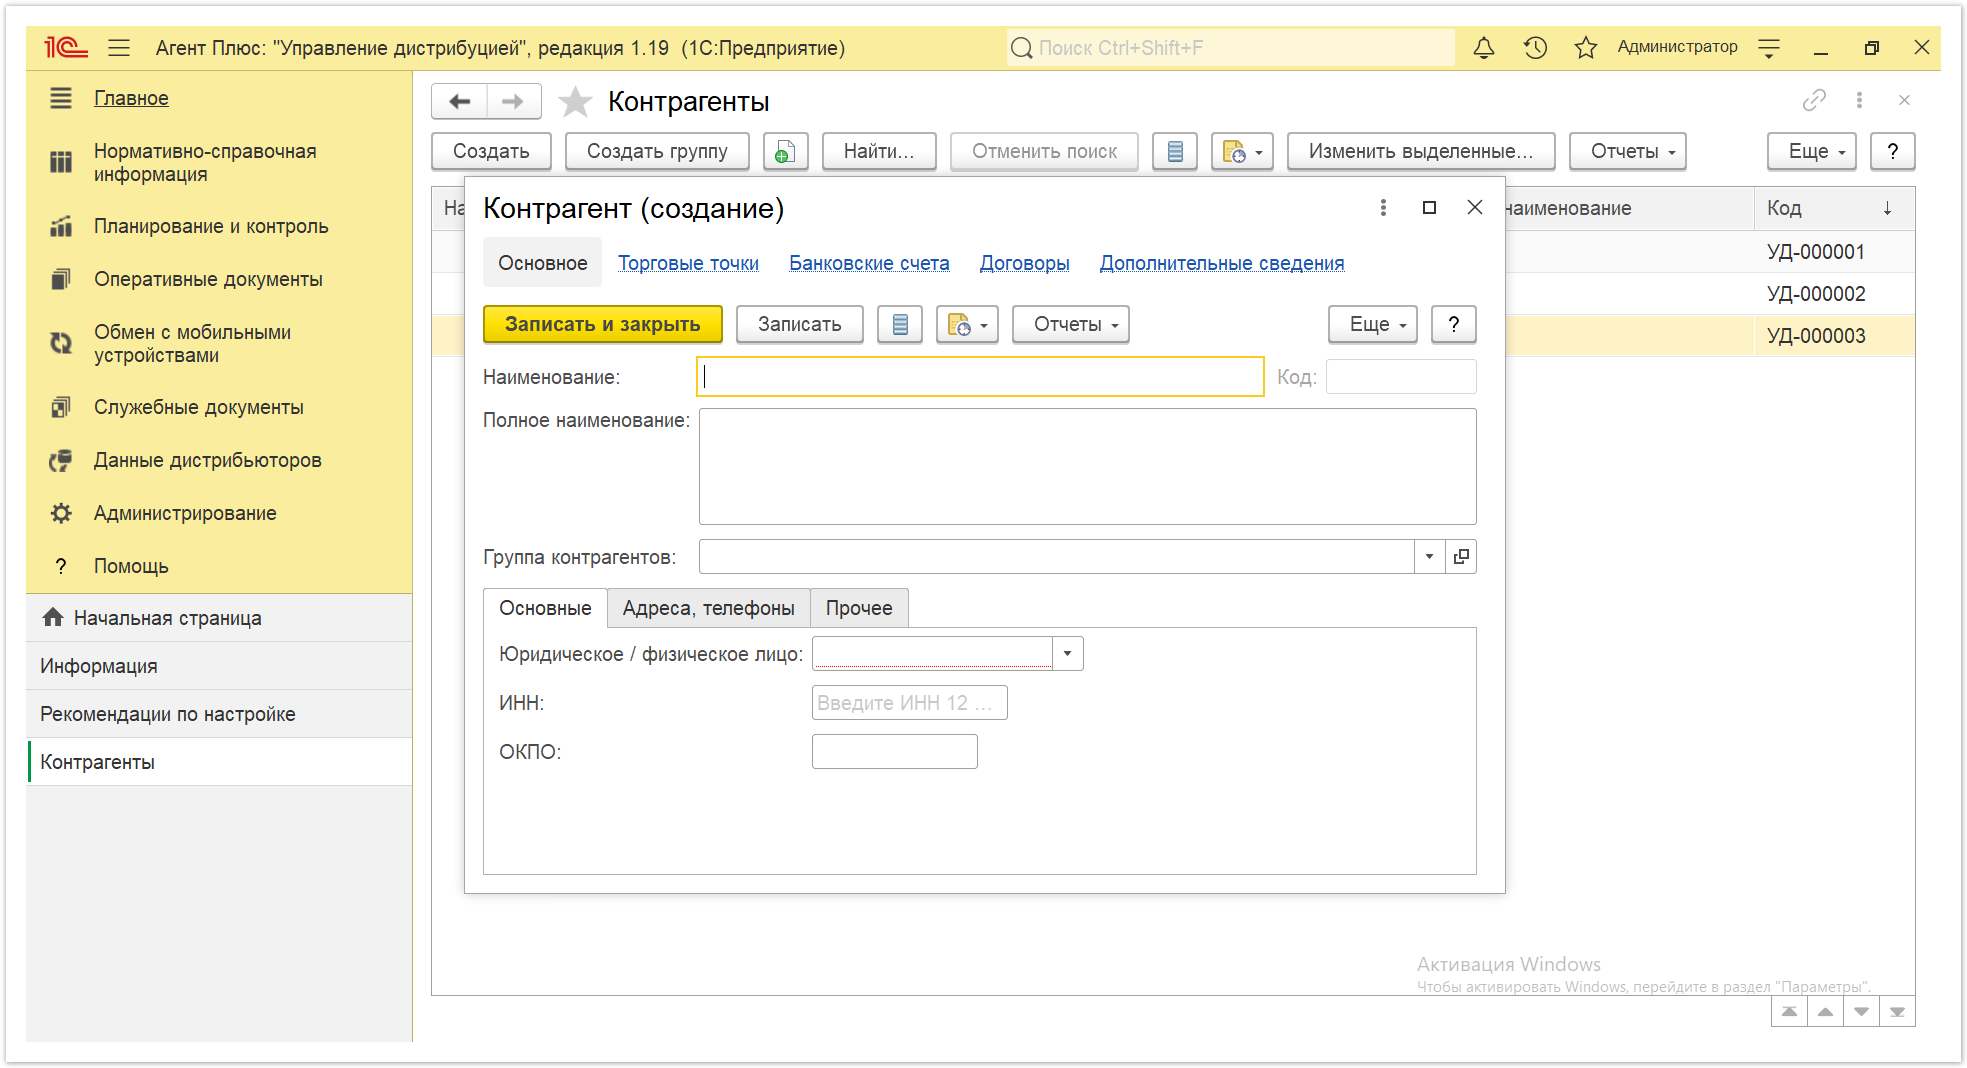Click Записать button
The width and height of the screenshot is (1967, 1068).
[x=800, y=324]
